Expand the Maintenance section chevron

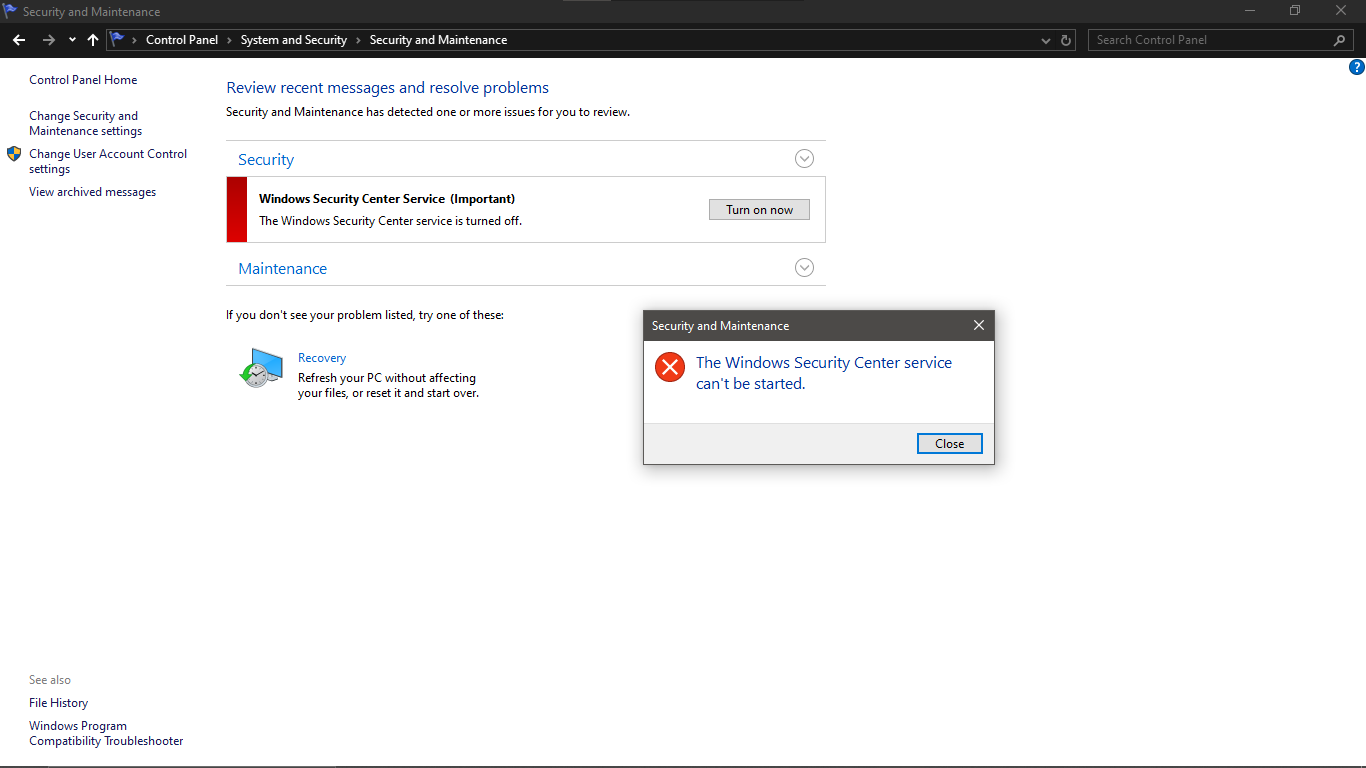(x=804, y=268)
